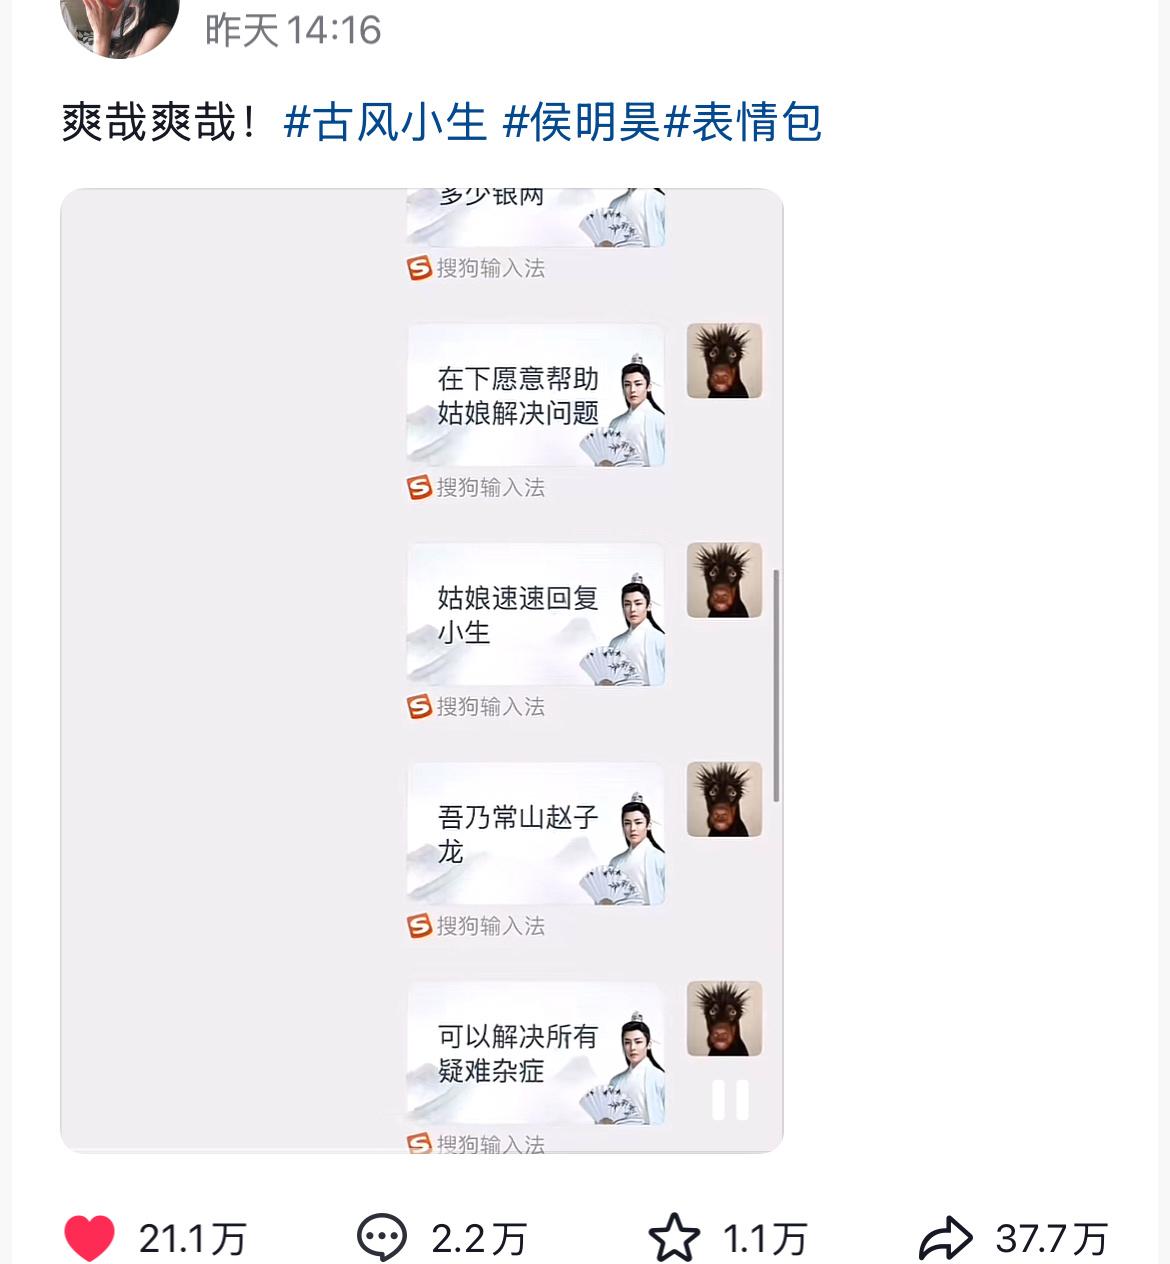Viewport: 1170px width, 1264px height.
Task: Click the chat avatar beside 姑娘速速回复 sticker
Action: click(x=724, y=580)
